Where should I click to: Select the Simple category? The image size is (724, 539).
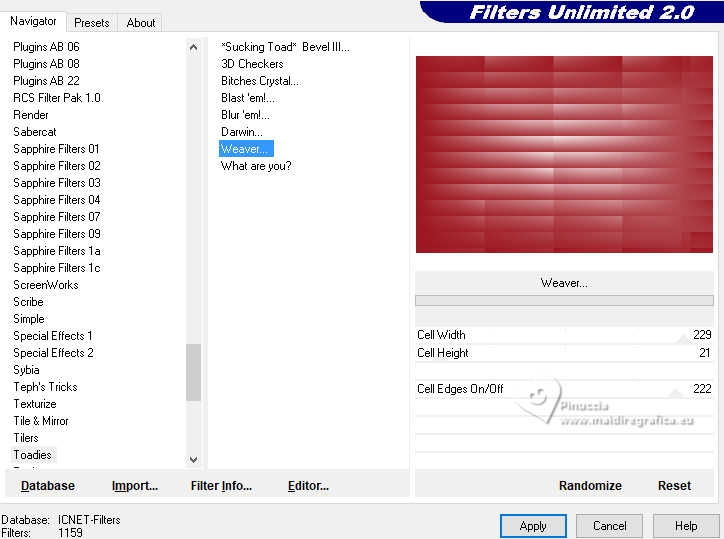coord(29,319)
